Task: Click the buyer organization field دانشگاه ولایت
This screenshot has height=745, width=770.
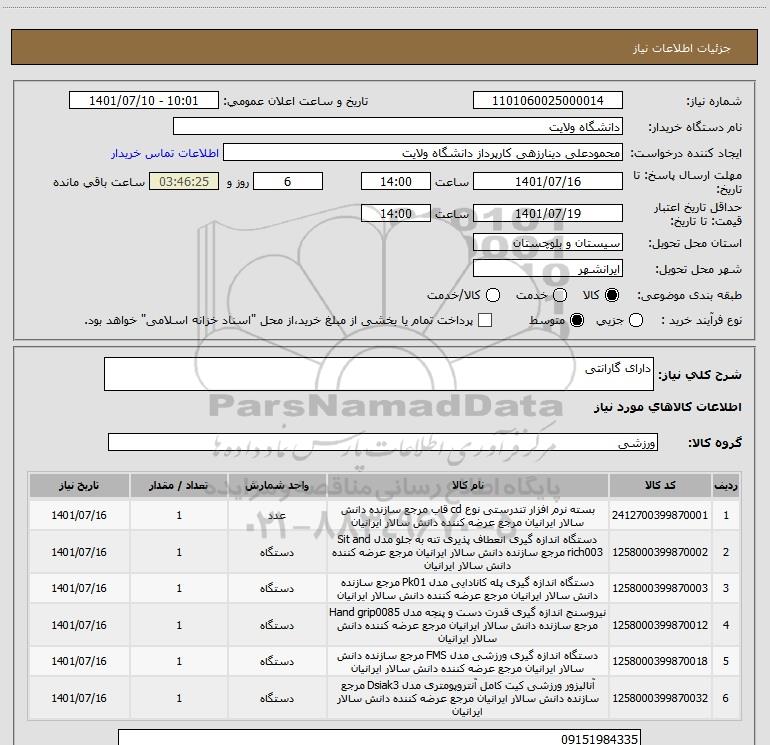Action: coord(398,126)
